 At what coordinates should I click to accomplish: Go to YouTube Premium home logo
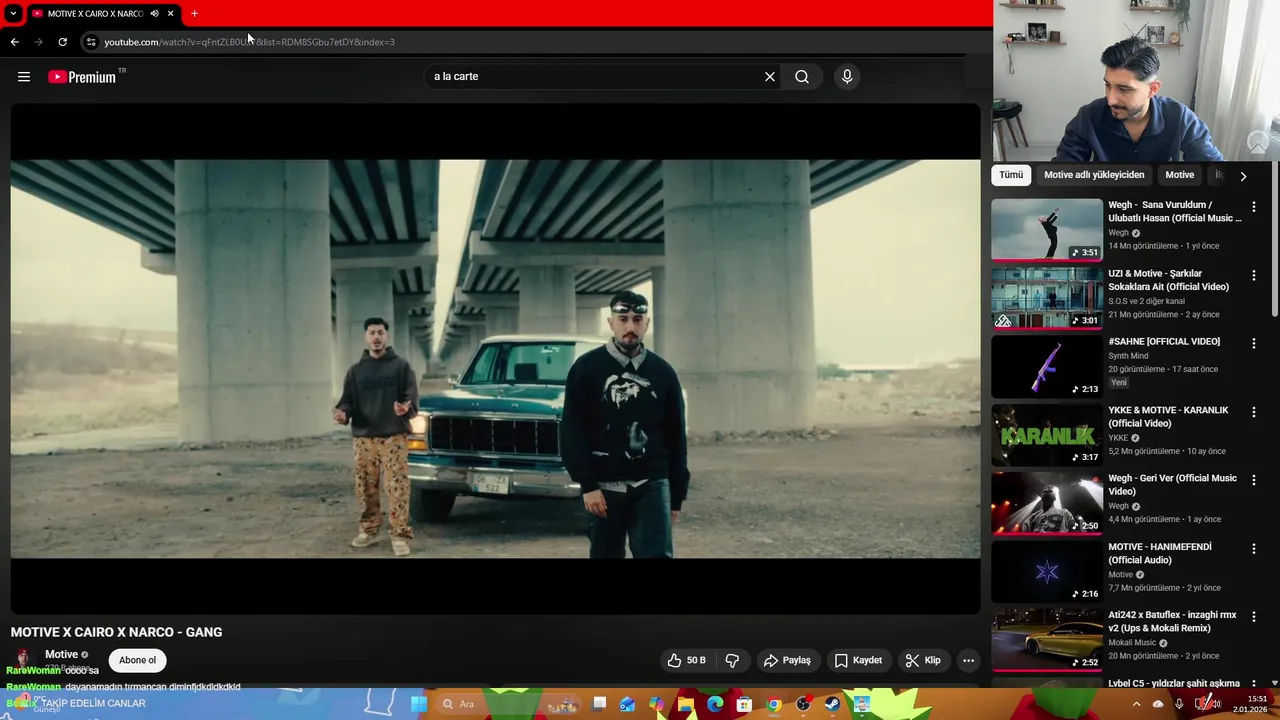82,77
